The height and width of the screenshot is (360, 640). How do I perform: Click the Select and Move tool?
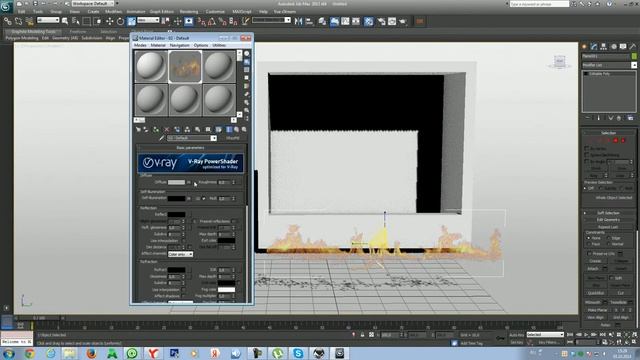[109, 21]
